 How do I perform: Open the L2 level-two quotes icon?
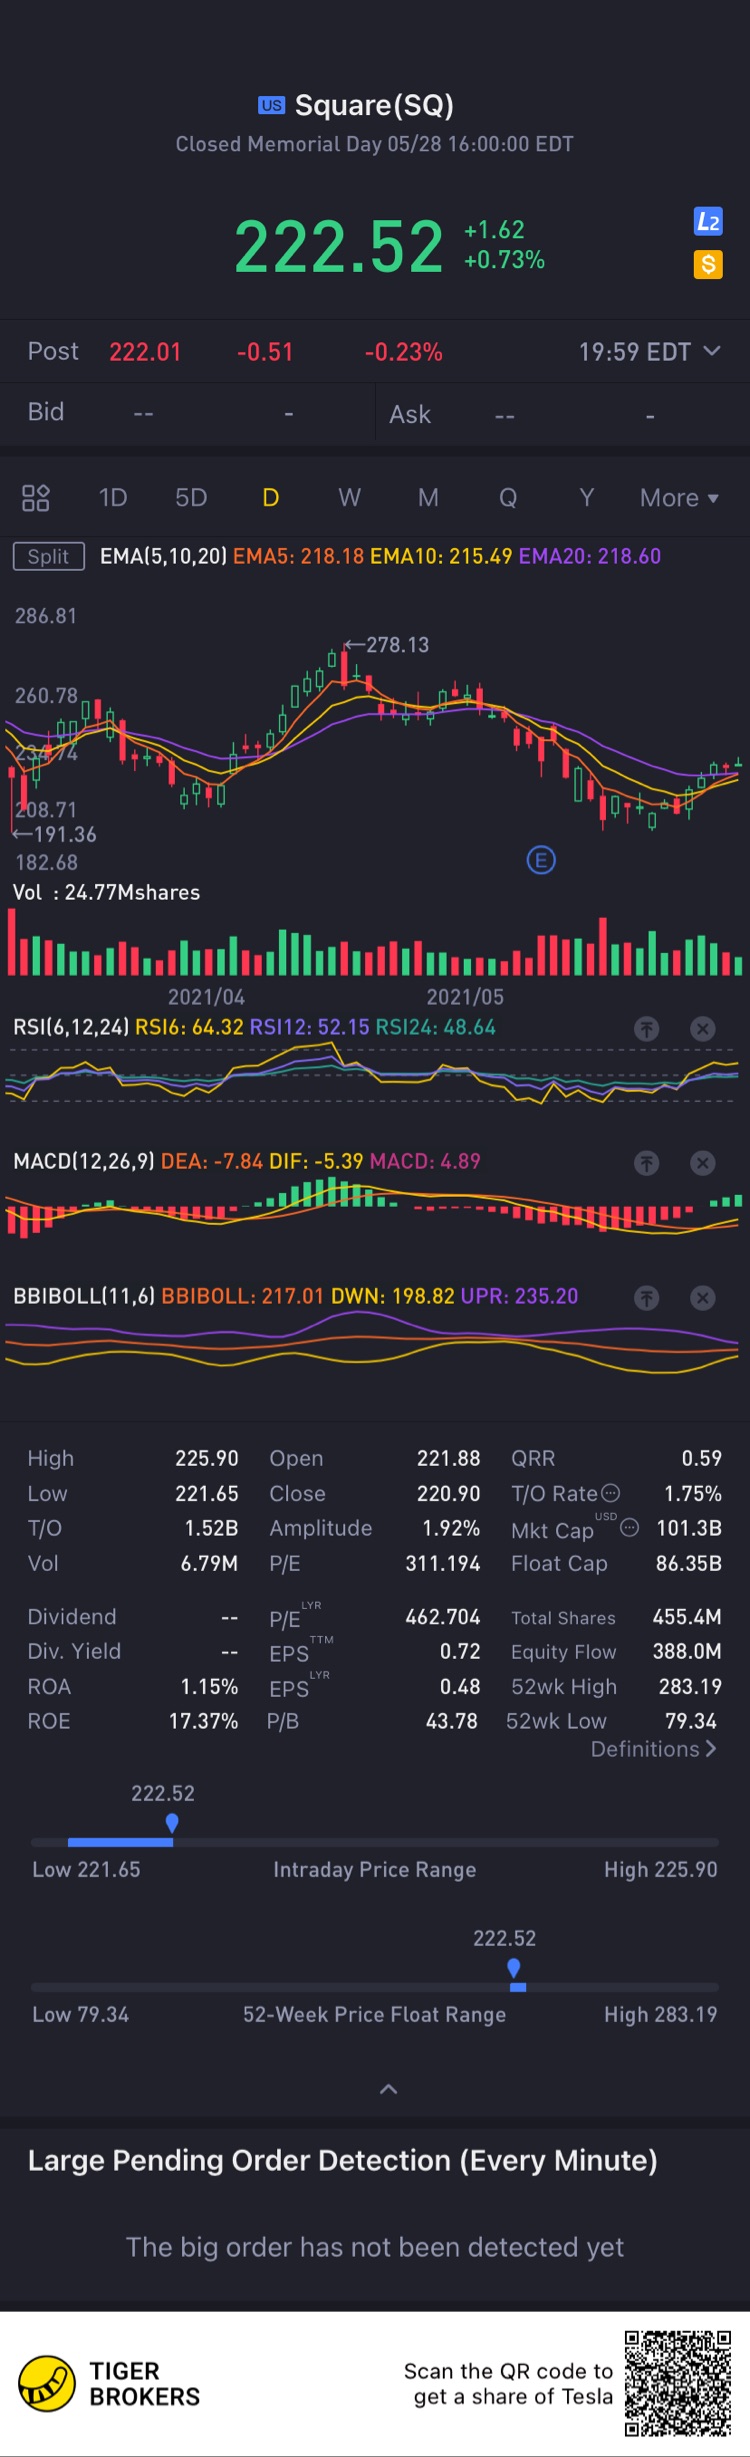[x=708, y=222]
